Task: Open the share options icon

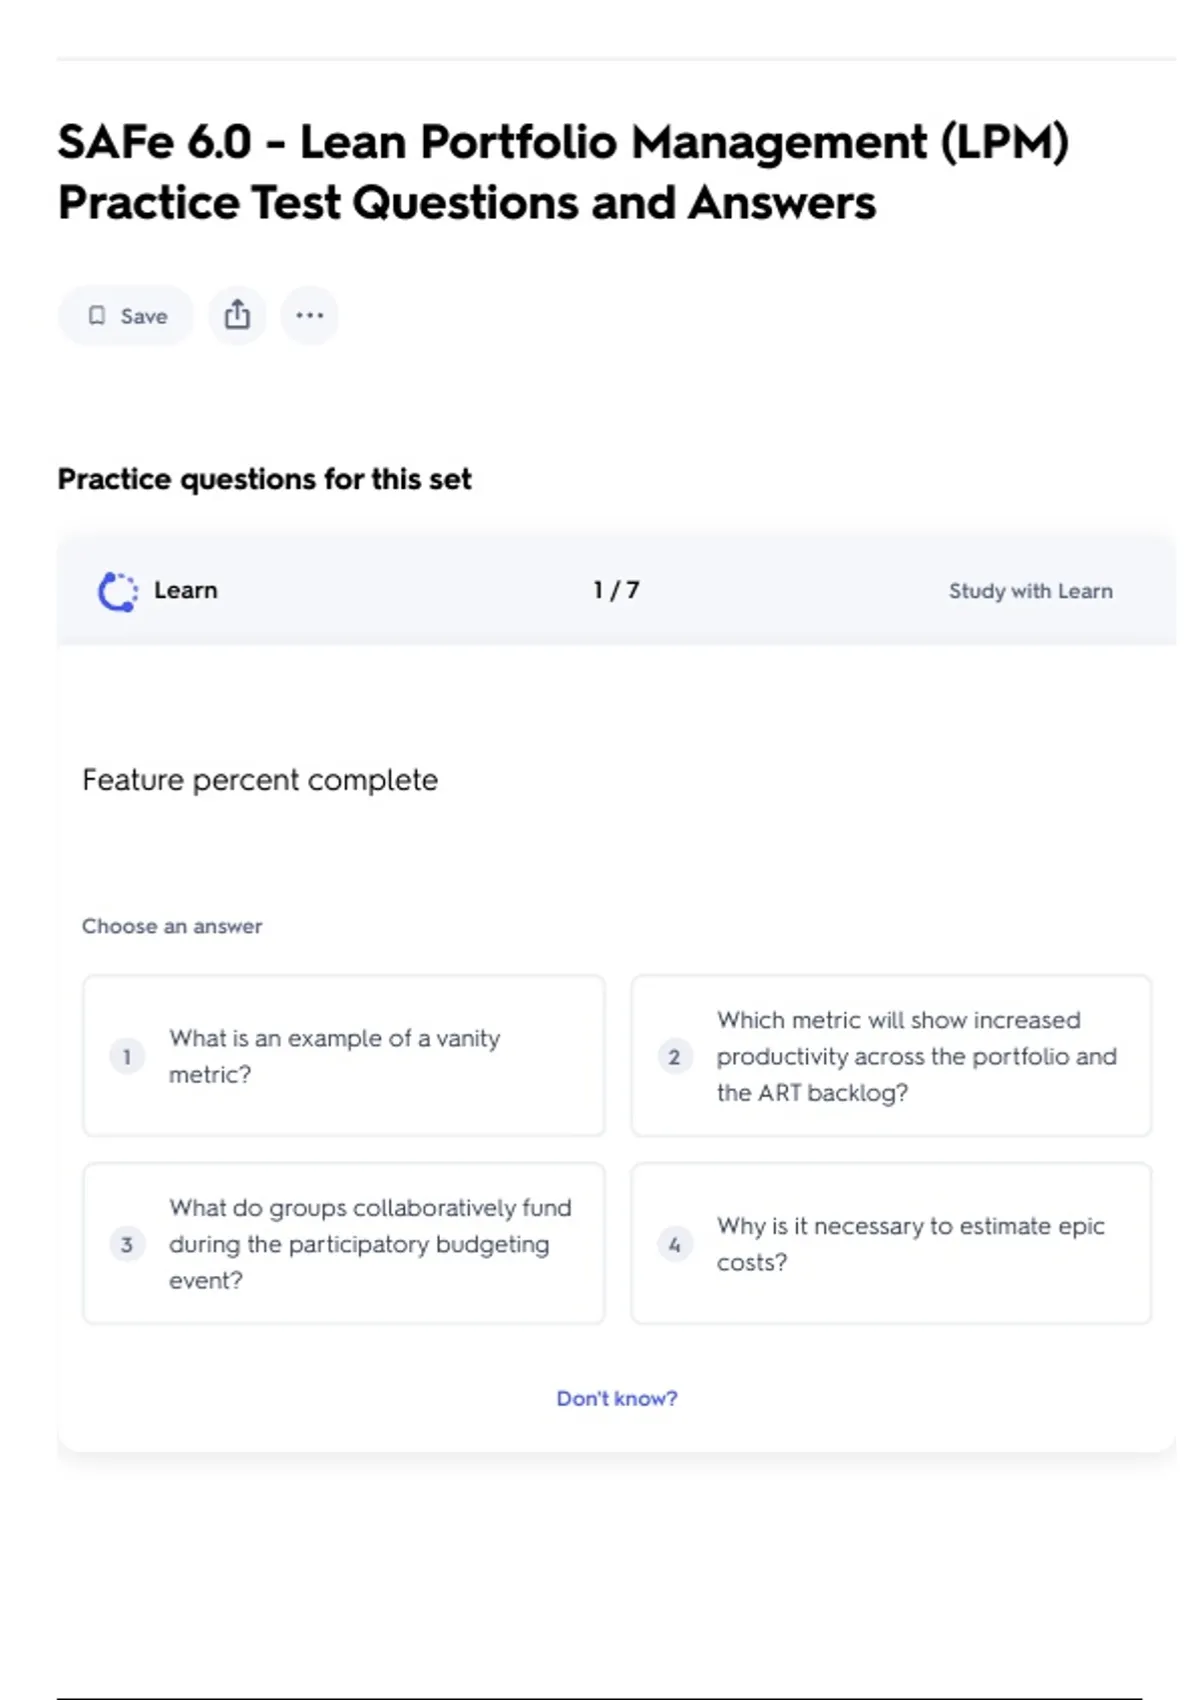Action: (237, 315)
